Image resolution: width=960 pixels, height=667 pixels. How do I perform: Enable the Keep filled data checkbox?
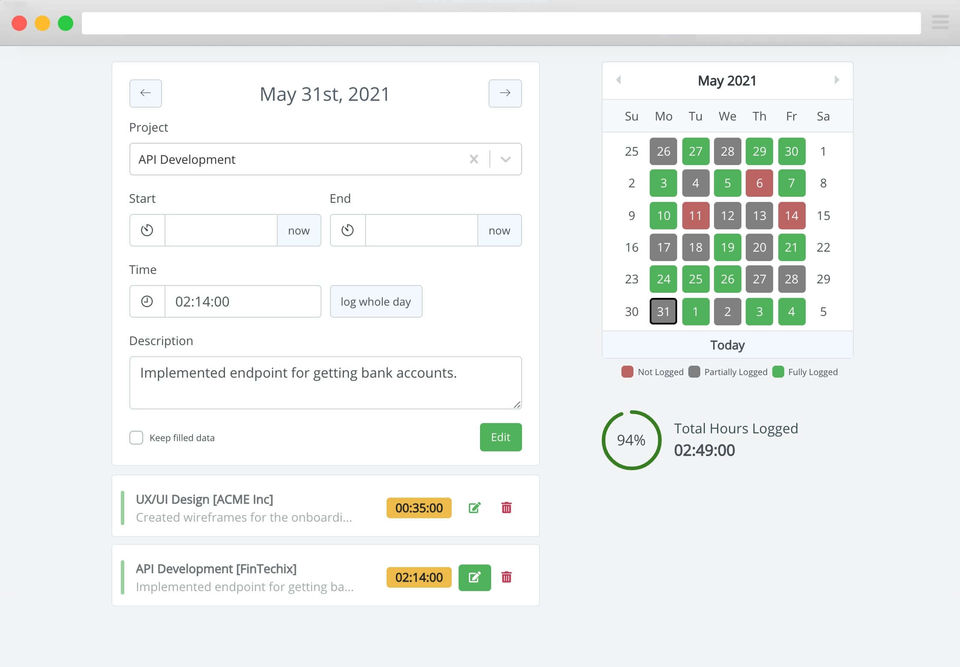[x=136, y=438]
